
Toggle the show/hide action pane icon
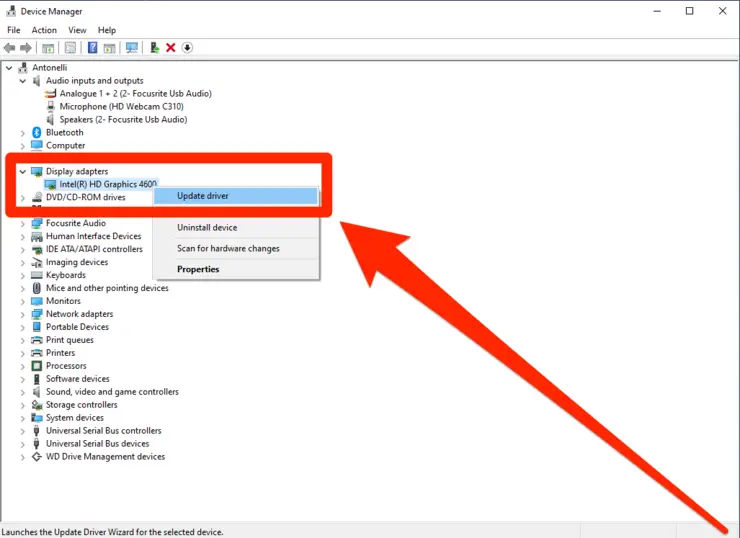coord(109,48)
